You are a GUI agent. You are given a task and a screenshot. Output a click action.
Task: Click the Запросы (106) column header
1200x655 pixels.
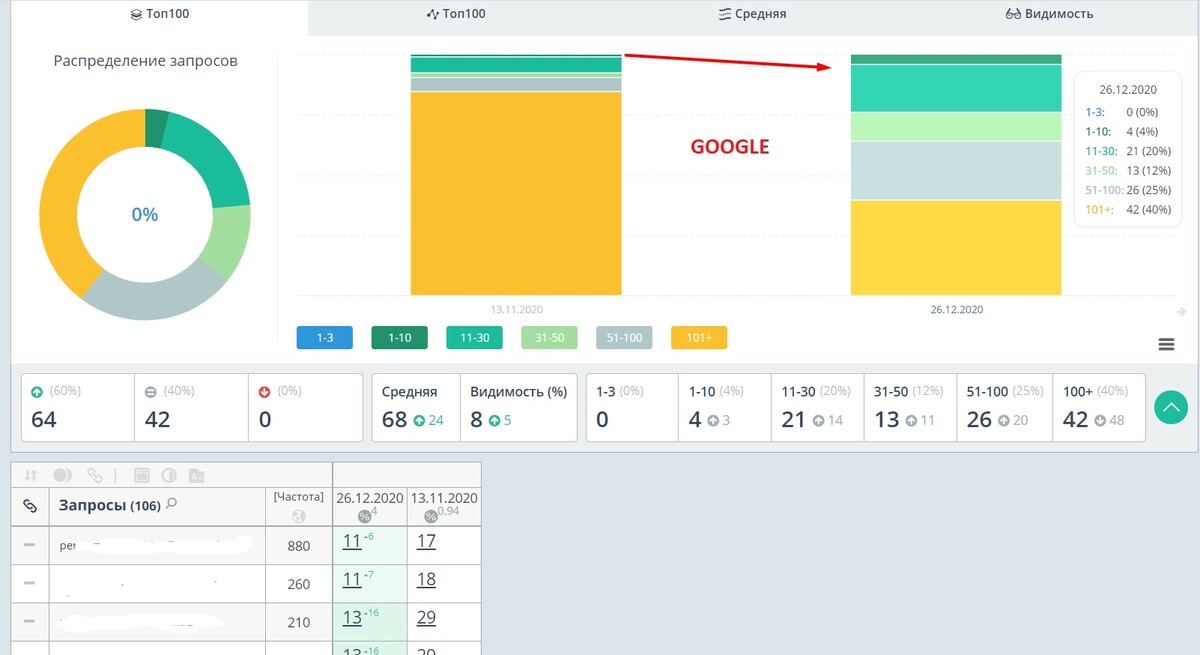coord(110,506)
